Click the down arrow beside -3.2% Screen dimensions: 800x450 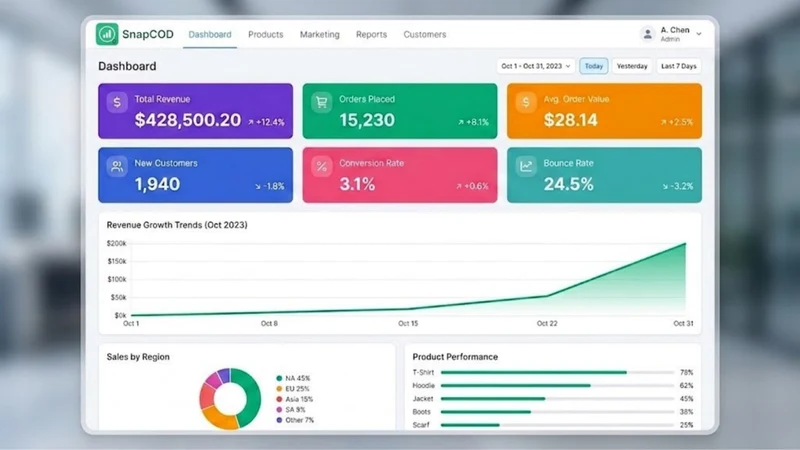point(665,187)
